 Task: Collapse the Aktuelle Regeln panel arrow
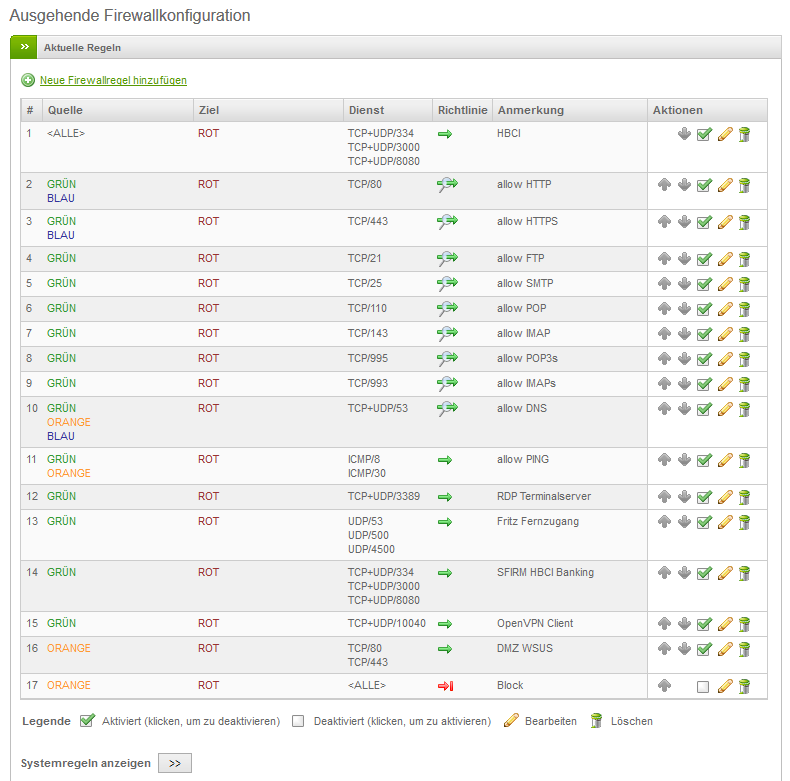coord(24,47)
